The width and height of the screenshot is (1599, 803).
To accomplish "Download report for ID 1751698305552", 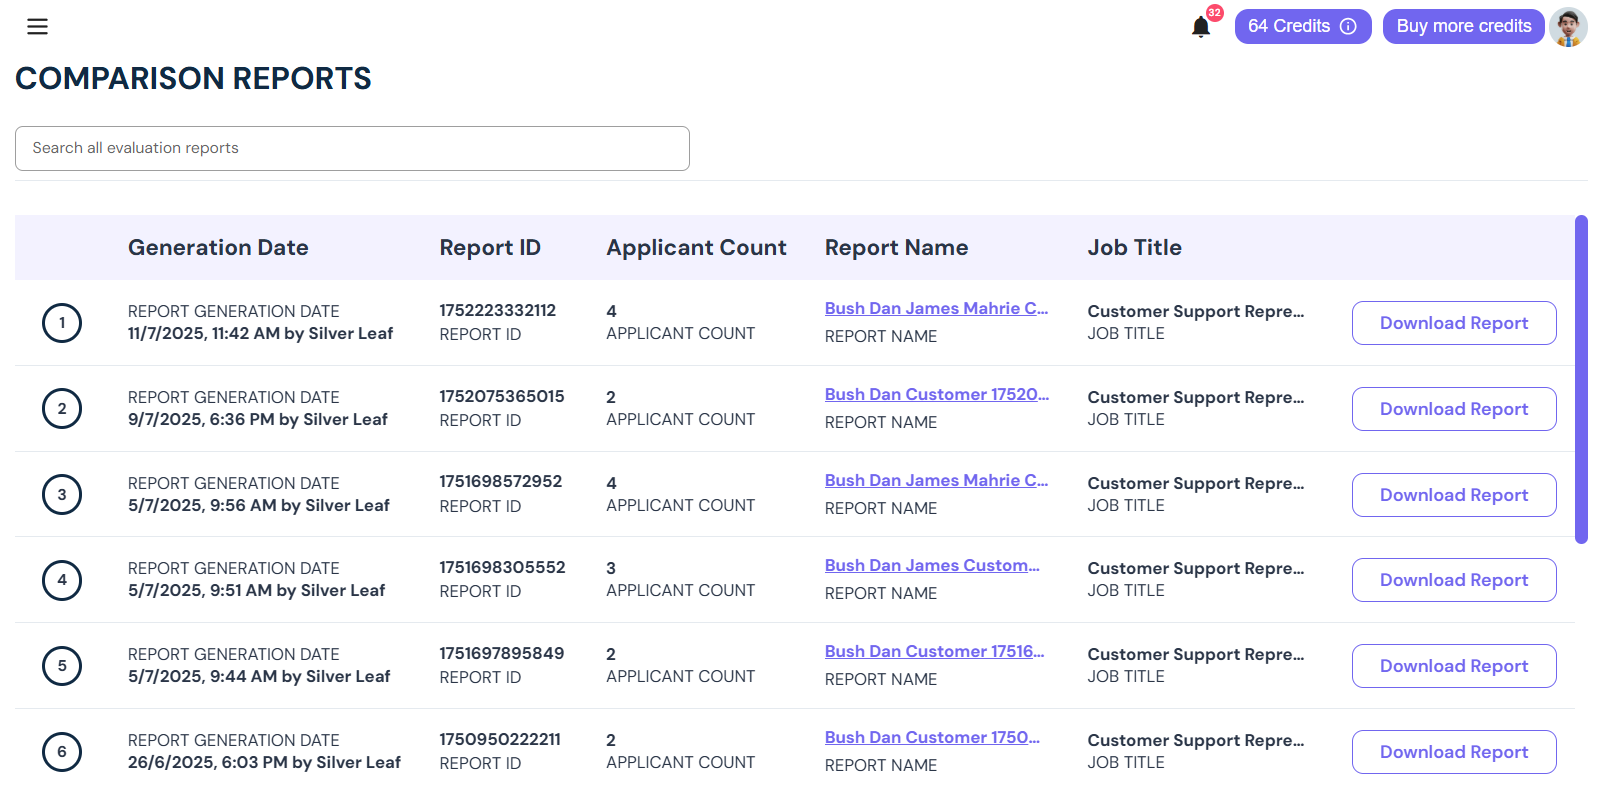I will pyautogui.click(x=1454, y=580).
